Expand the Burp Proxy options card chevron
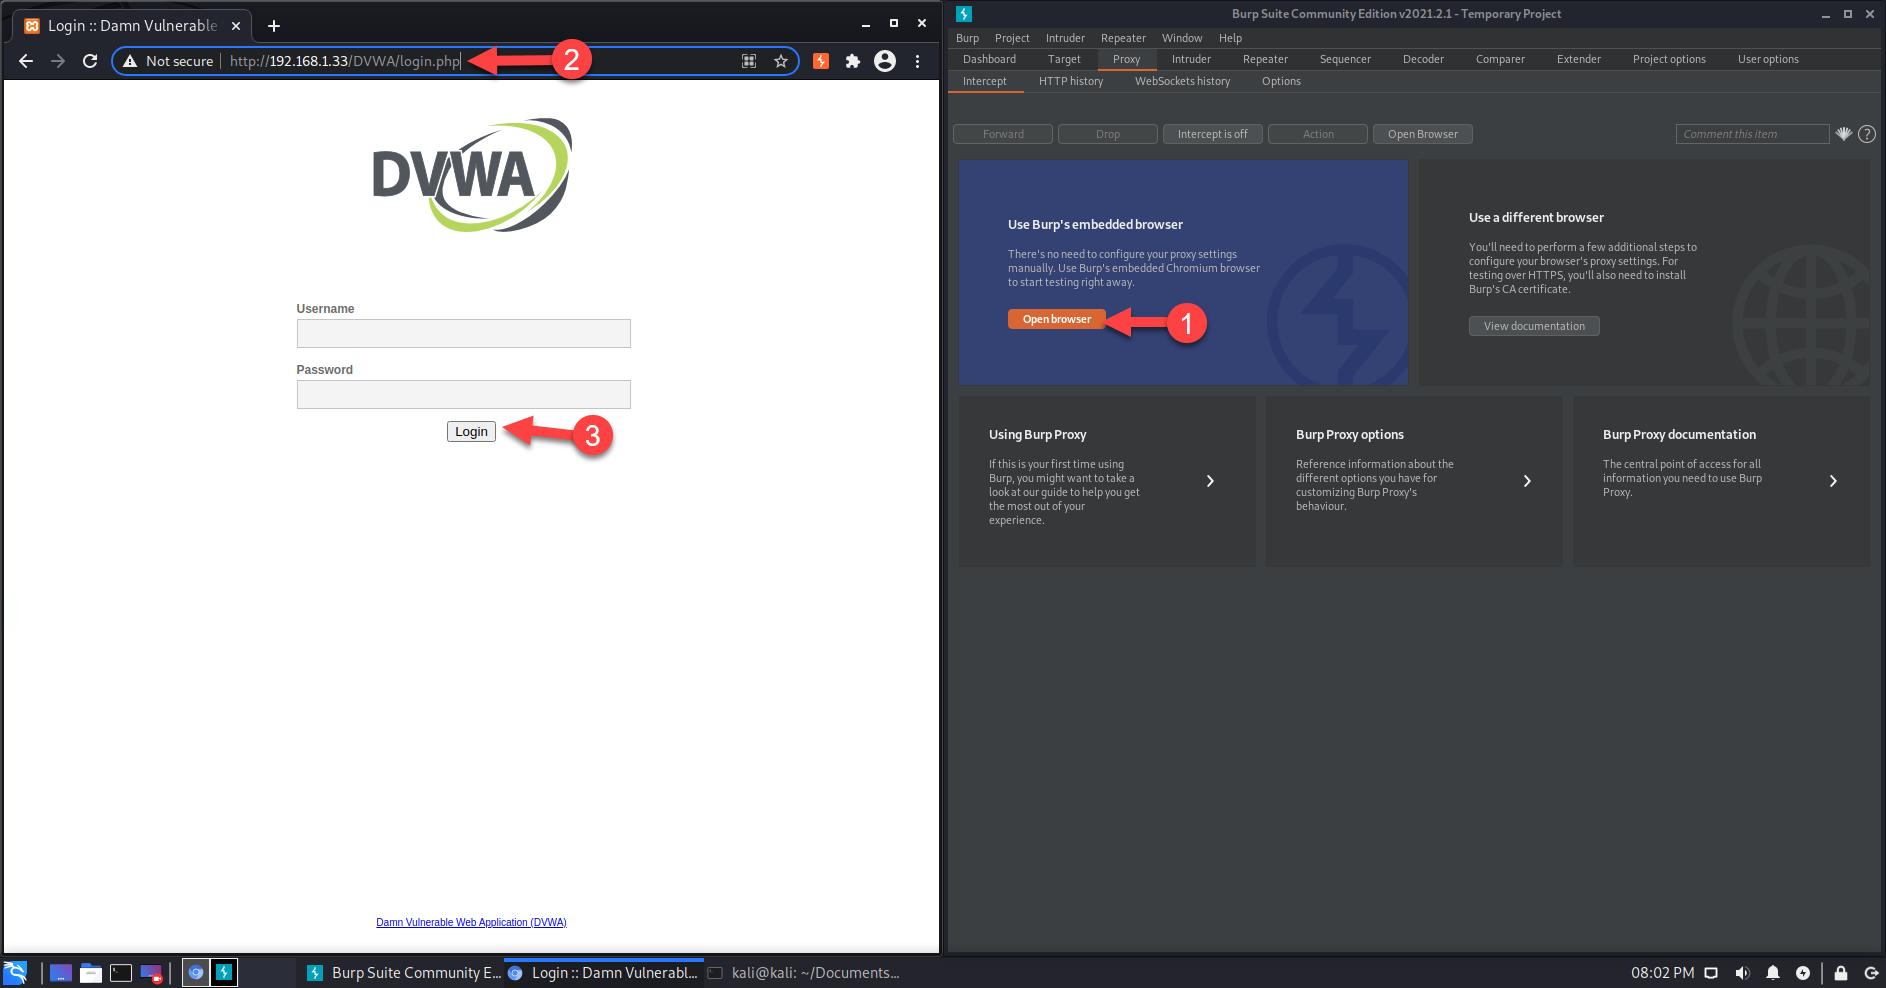Image resolution: width=1886 pixels, height=988 pixels. pos(1527,481)
